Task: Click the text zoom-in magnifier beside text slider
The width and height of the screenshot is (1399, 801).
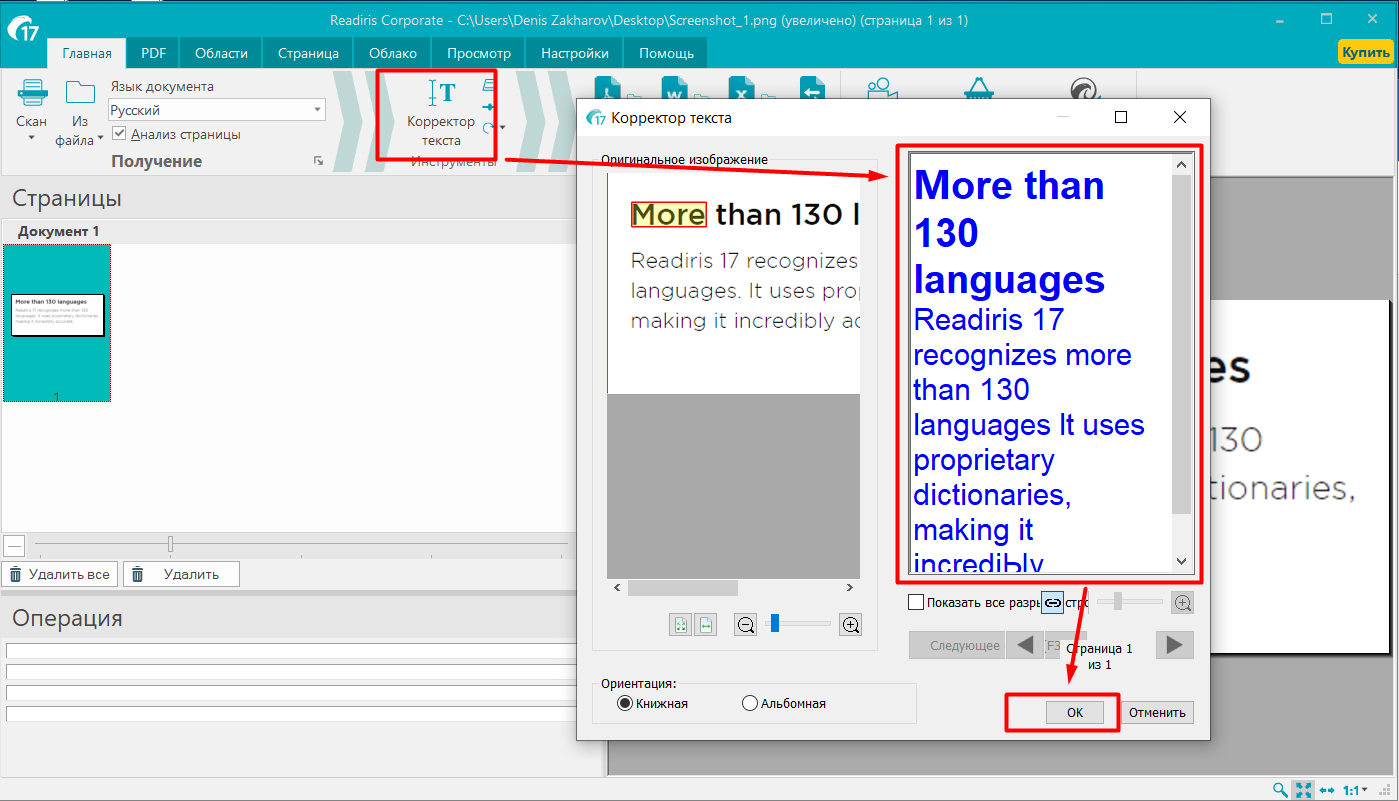Action: (x=1183, y=603)
